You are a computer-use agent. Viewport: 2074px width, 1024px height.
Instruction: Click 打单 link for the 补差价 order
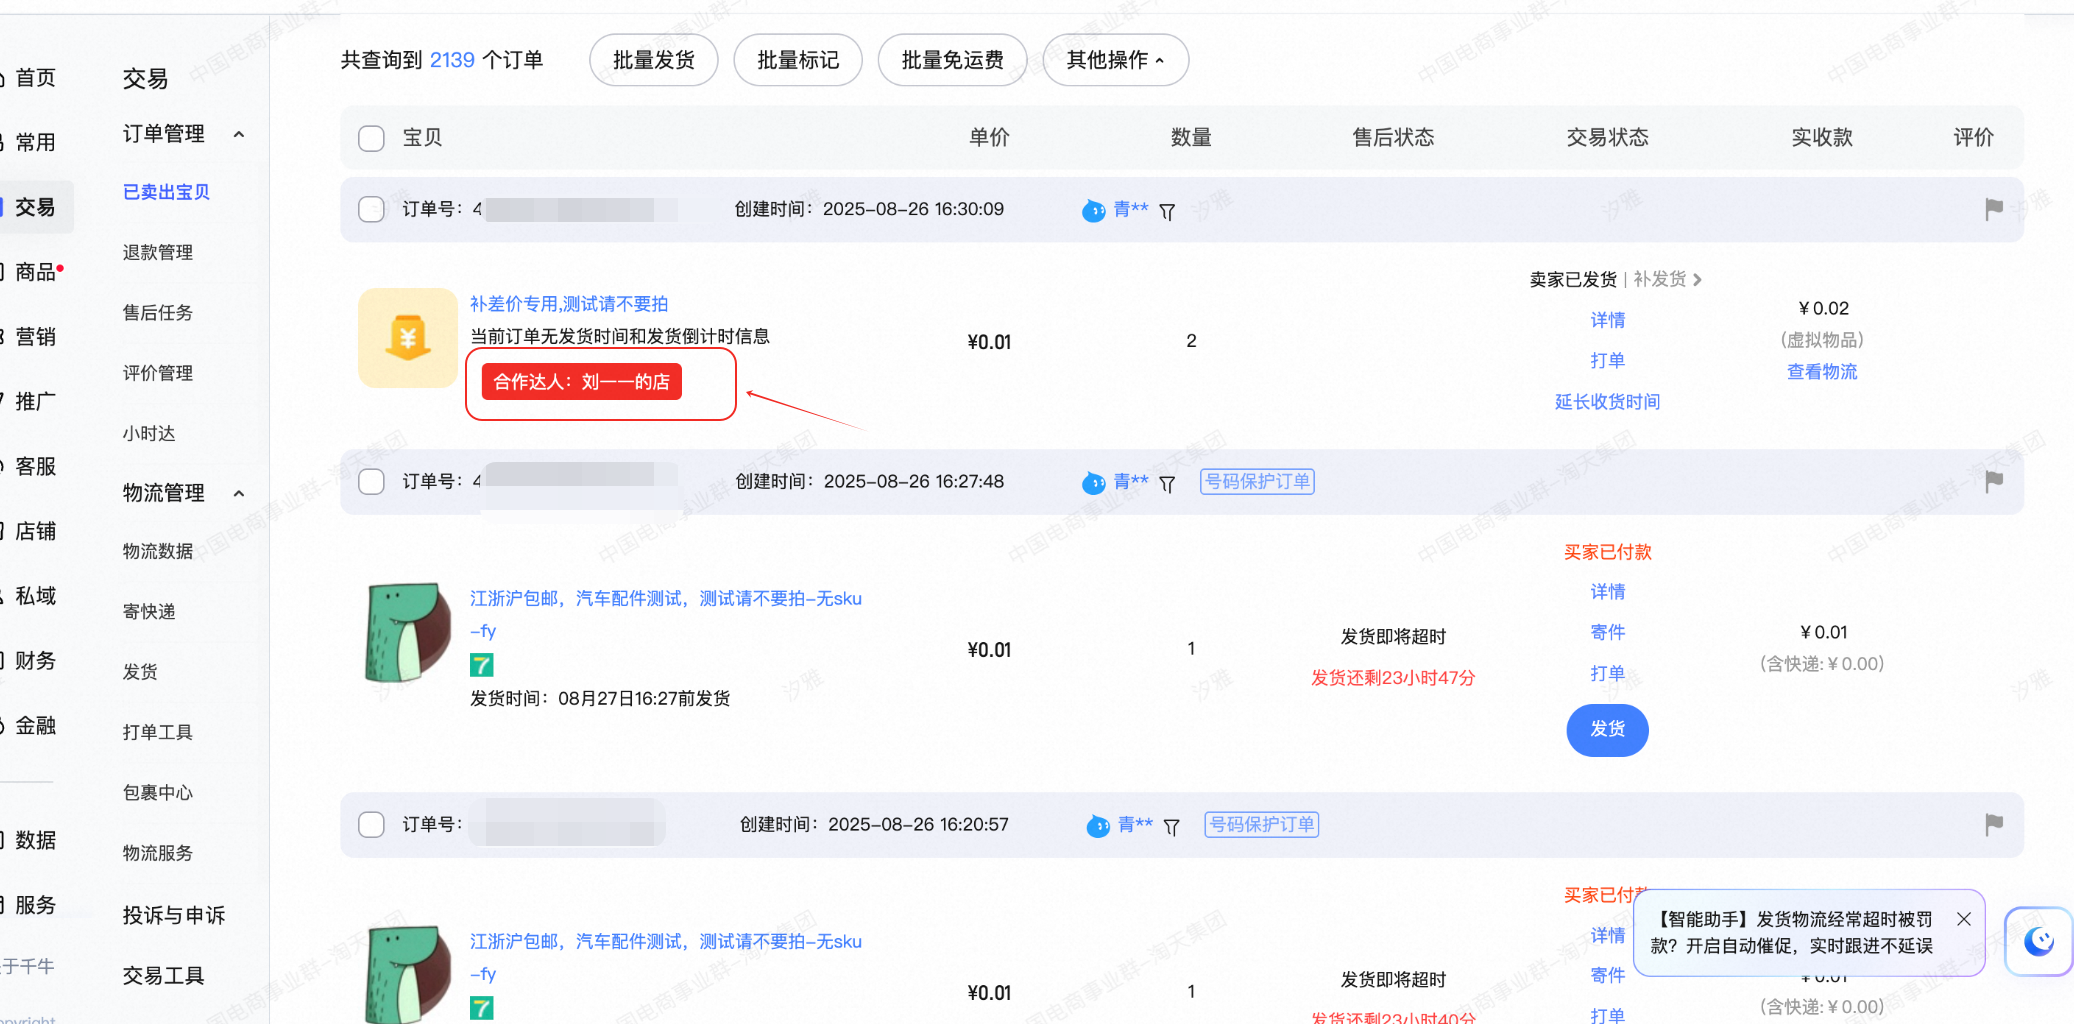pyautogui.click(x=1607, y=361)
